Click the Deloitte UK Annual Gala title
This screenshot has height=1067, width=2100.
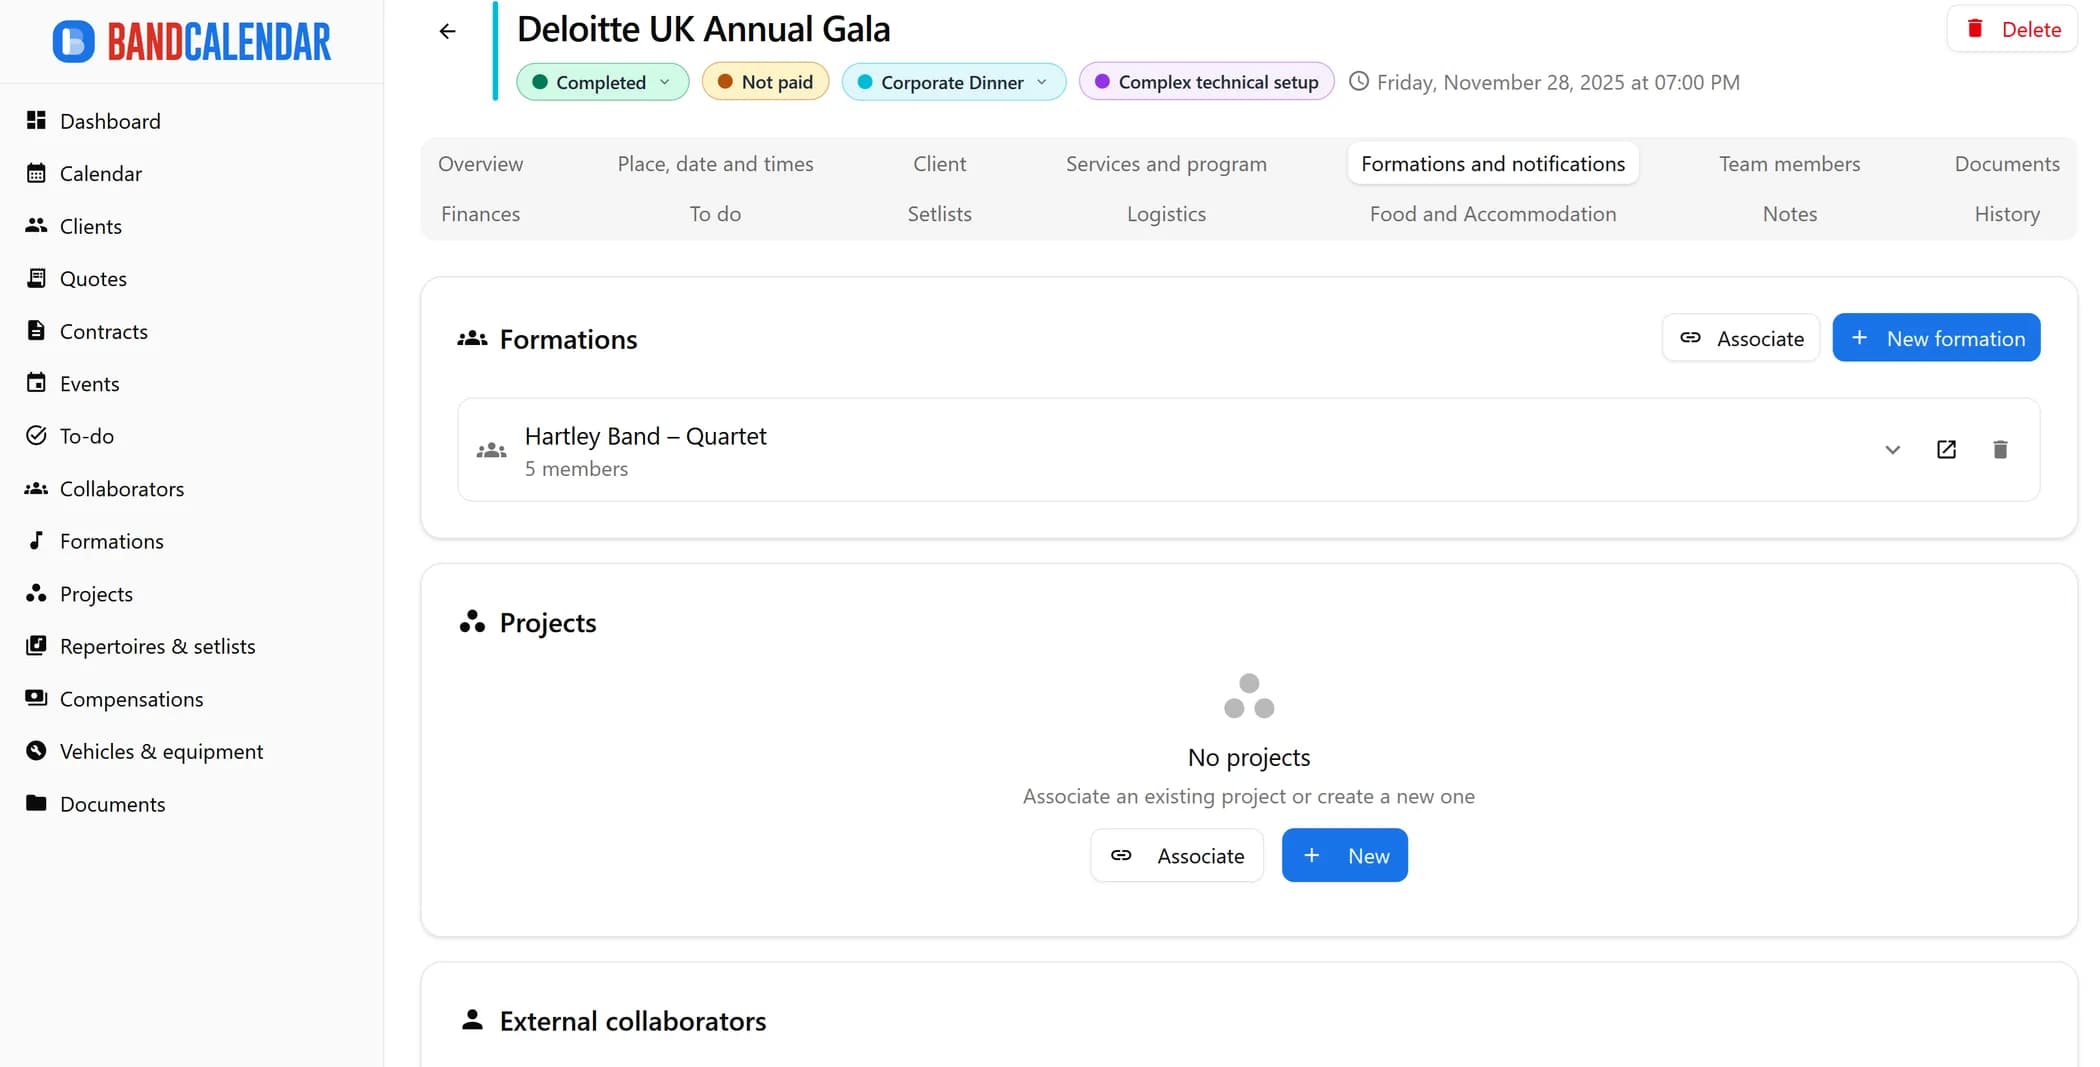(x=703, y=29)
